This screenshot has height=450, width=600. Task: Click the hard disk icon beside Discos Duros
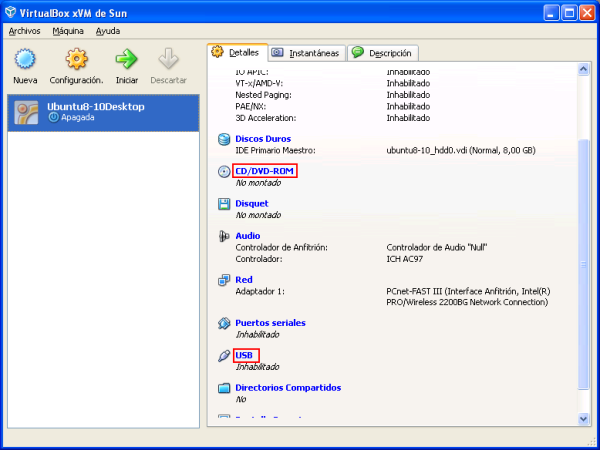[x=223, y=139]
